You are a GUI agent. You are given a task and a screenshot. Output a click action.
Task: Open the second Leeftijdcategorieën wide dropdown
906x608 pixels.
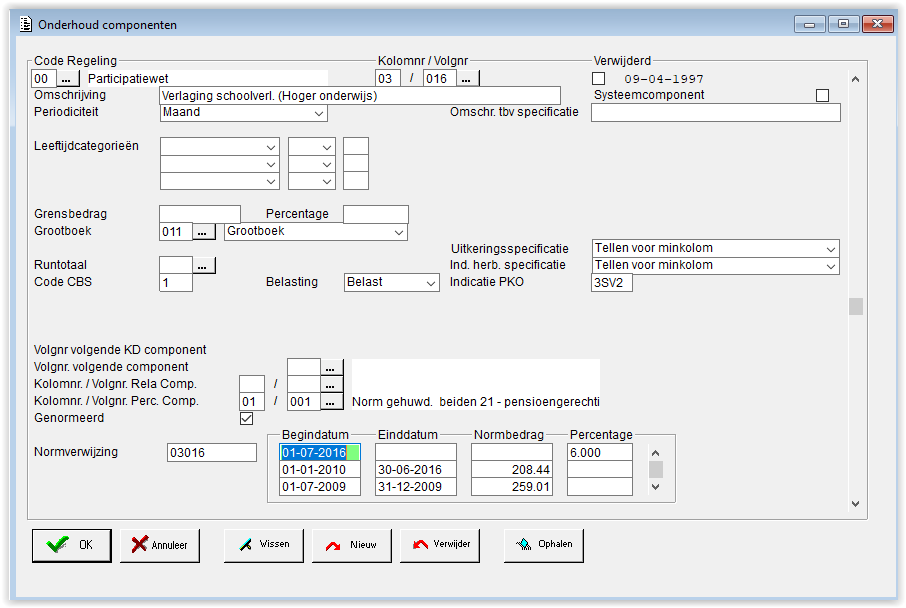(x=220, y=164)
